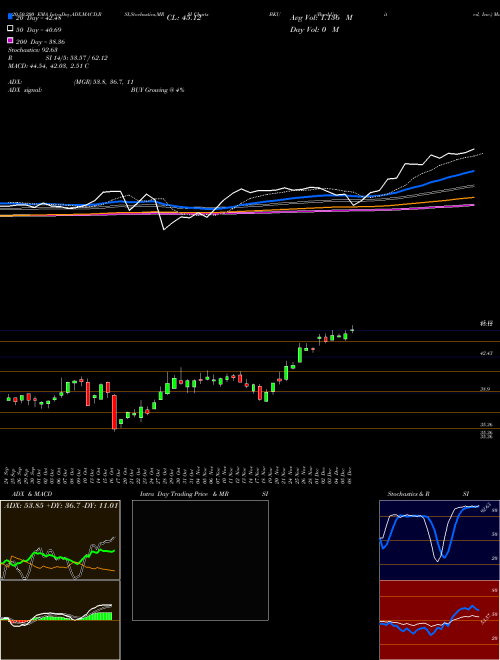Click the 'Stochastics & R SI' panel title

[428, 494]
